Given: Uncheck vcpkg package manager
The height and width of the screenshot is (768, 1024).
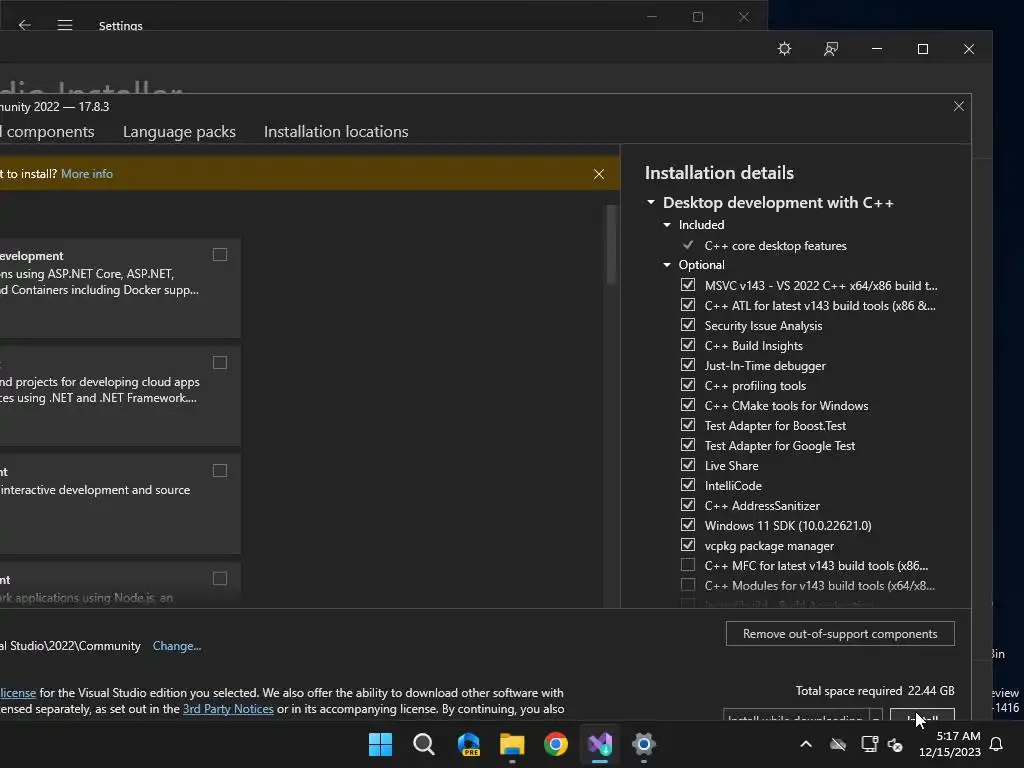Looking at the screenshot, I should coord(688,545).
